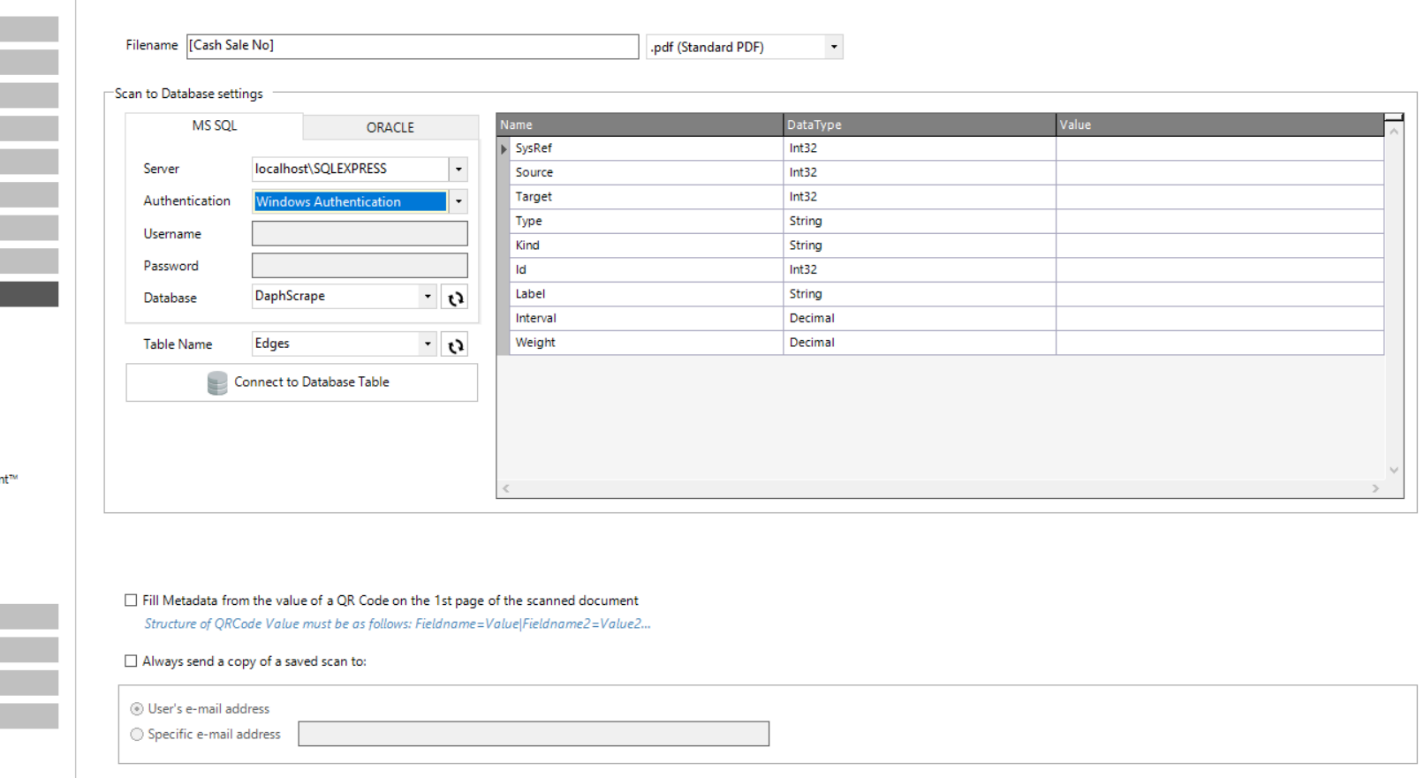Viewport: 1424px width, 778px height.
Task: Choose User's e-mail address radio option
Action: point(138,709)
